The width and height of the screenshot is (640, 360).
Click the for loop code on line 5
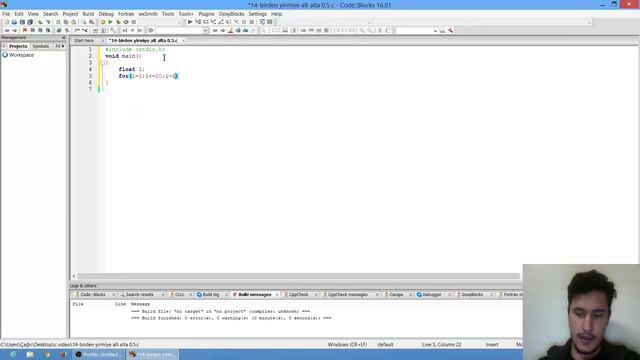coord(149,76)
